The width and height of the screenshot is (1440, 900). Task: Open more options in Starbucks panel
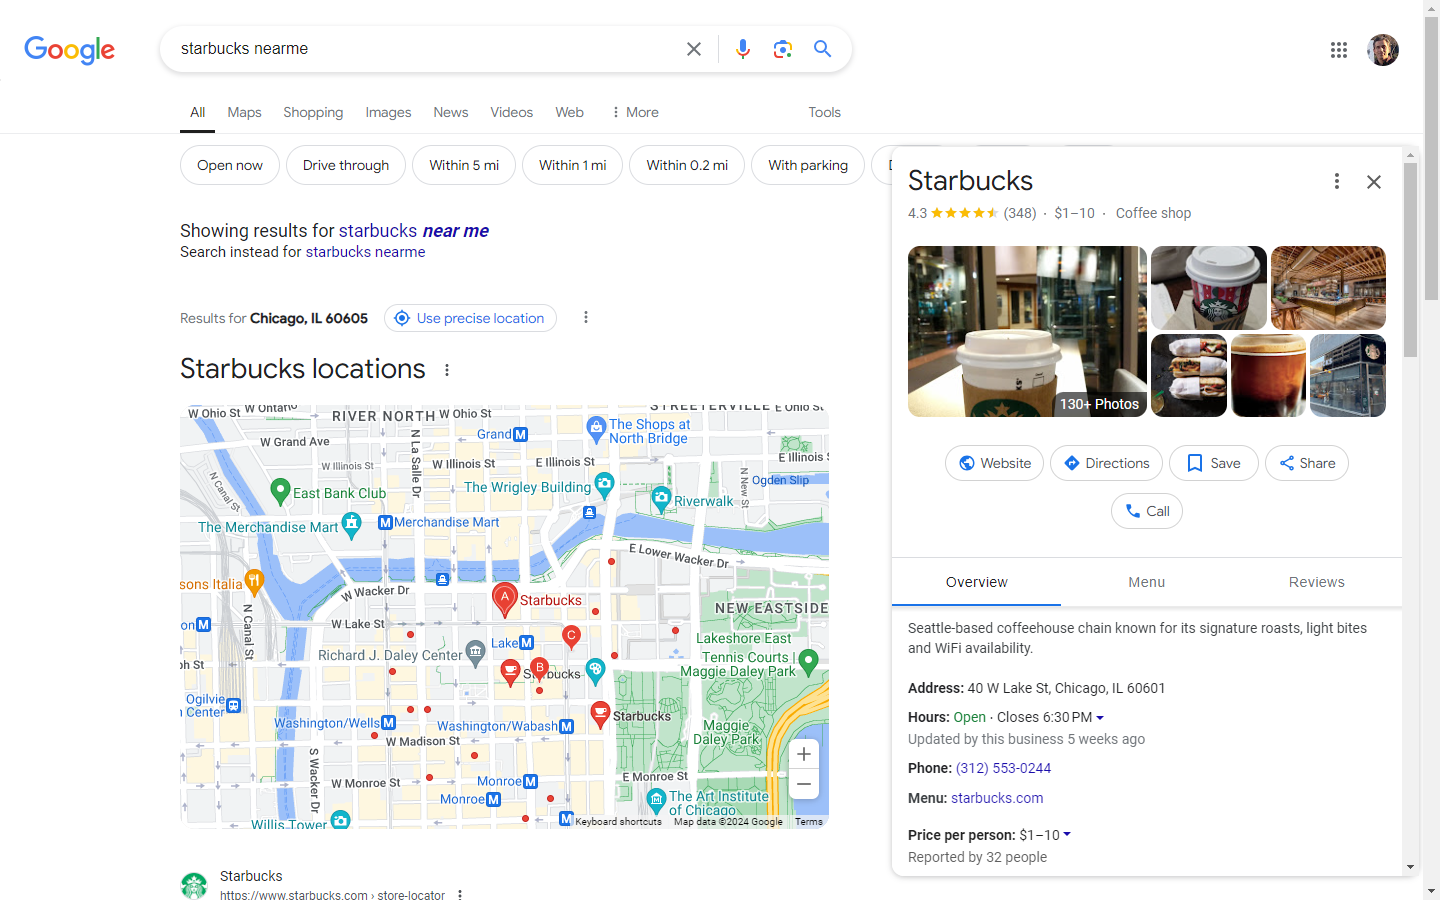tap(1337, 181)
